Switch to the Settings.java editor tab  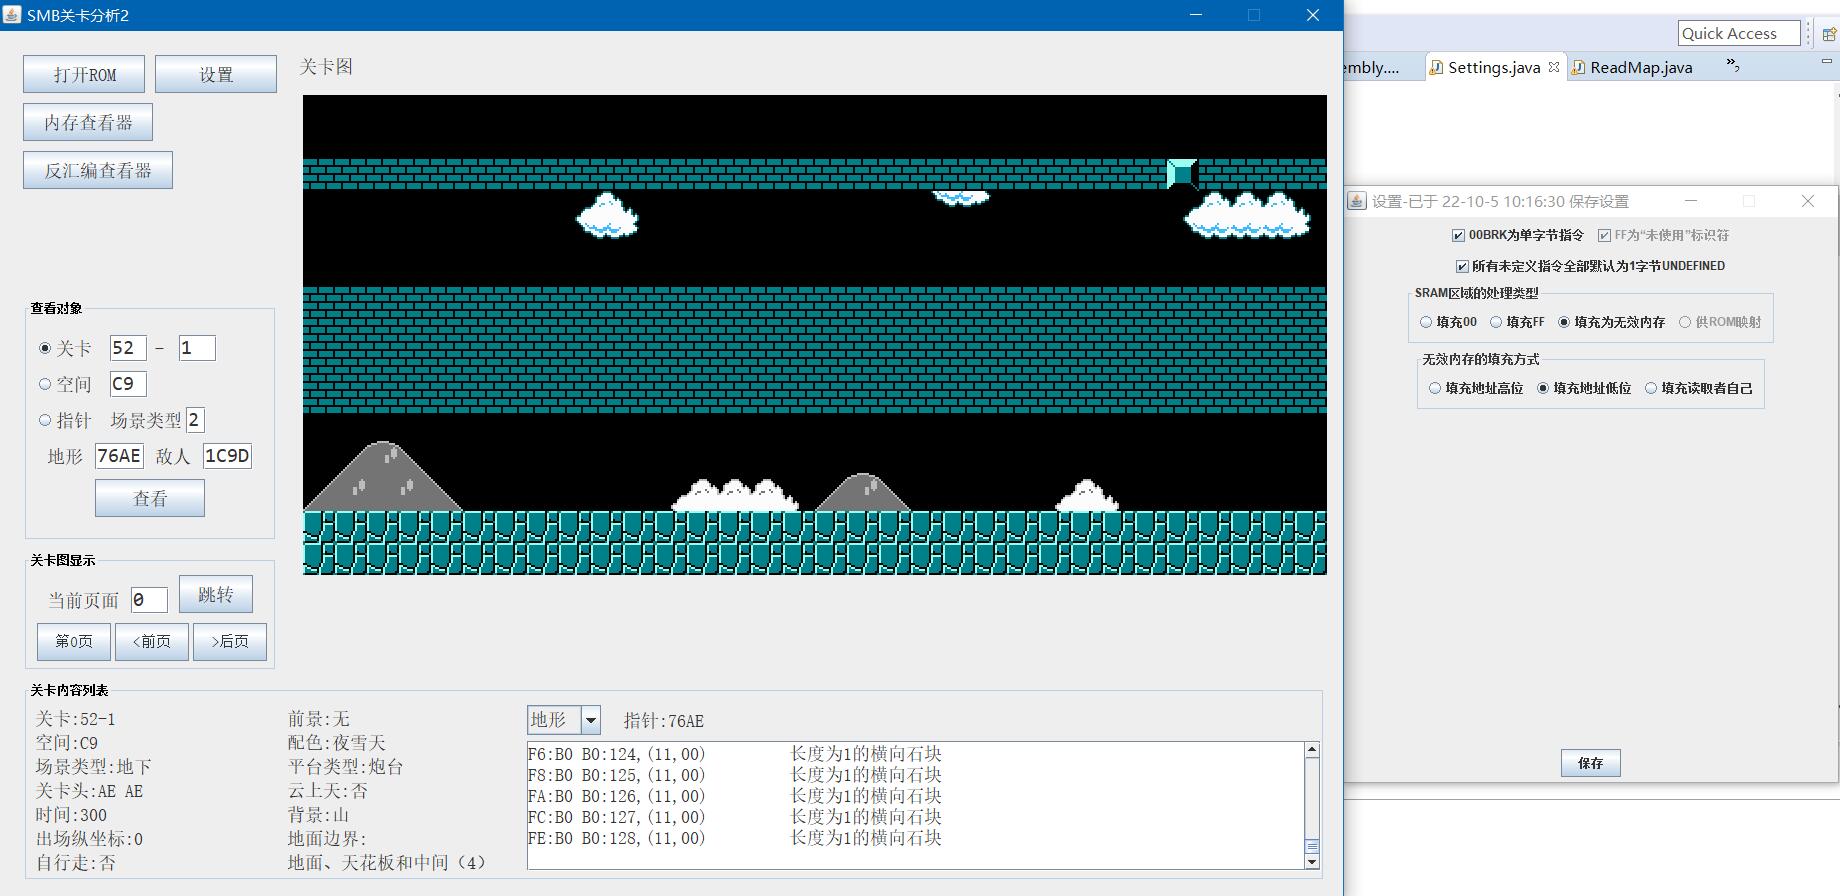(1493, 67)
